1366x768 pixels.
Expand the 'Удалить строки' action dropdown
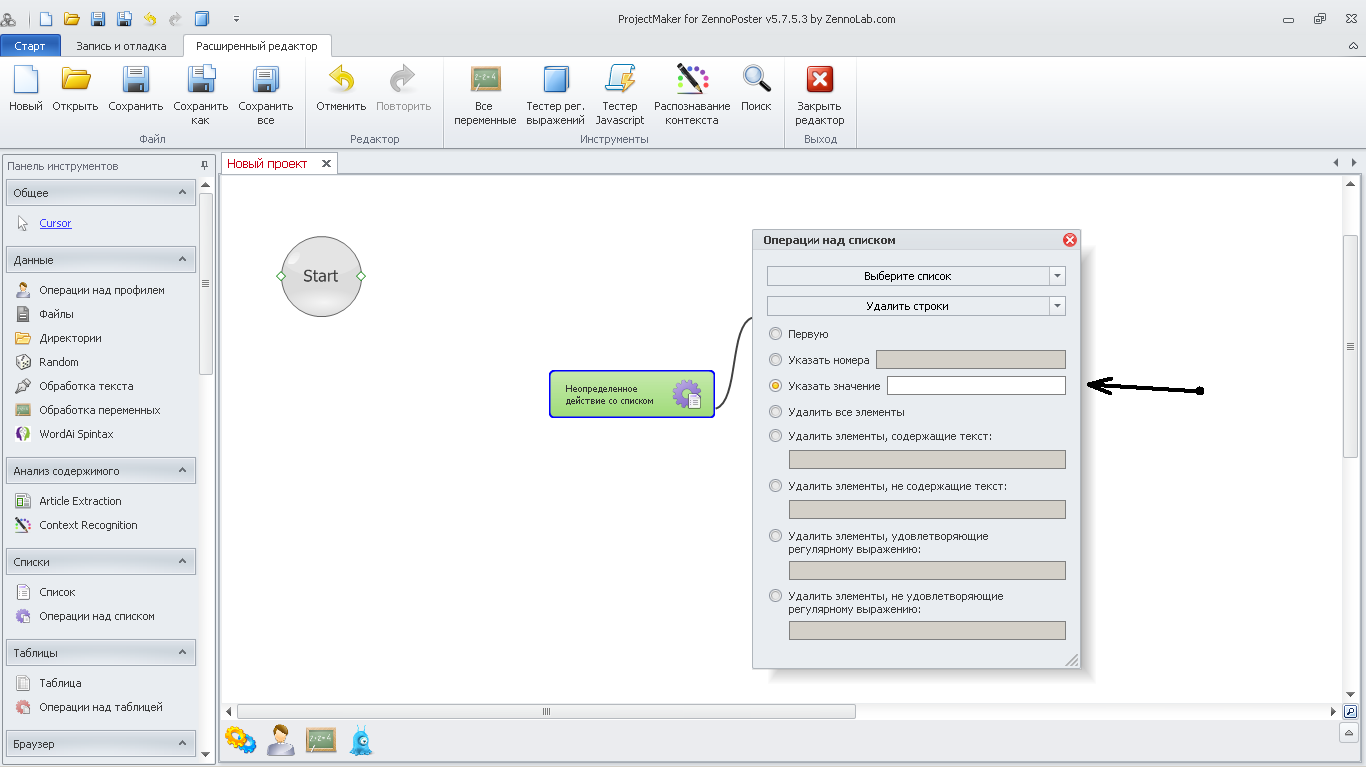tap(1057, 306)
